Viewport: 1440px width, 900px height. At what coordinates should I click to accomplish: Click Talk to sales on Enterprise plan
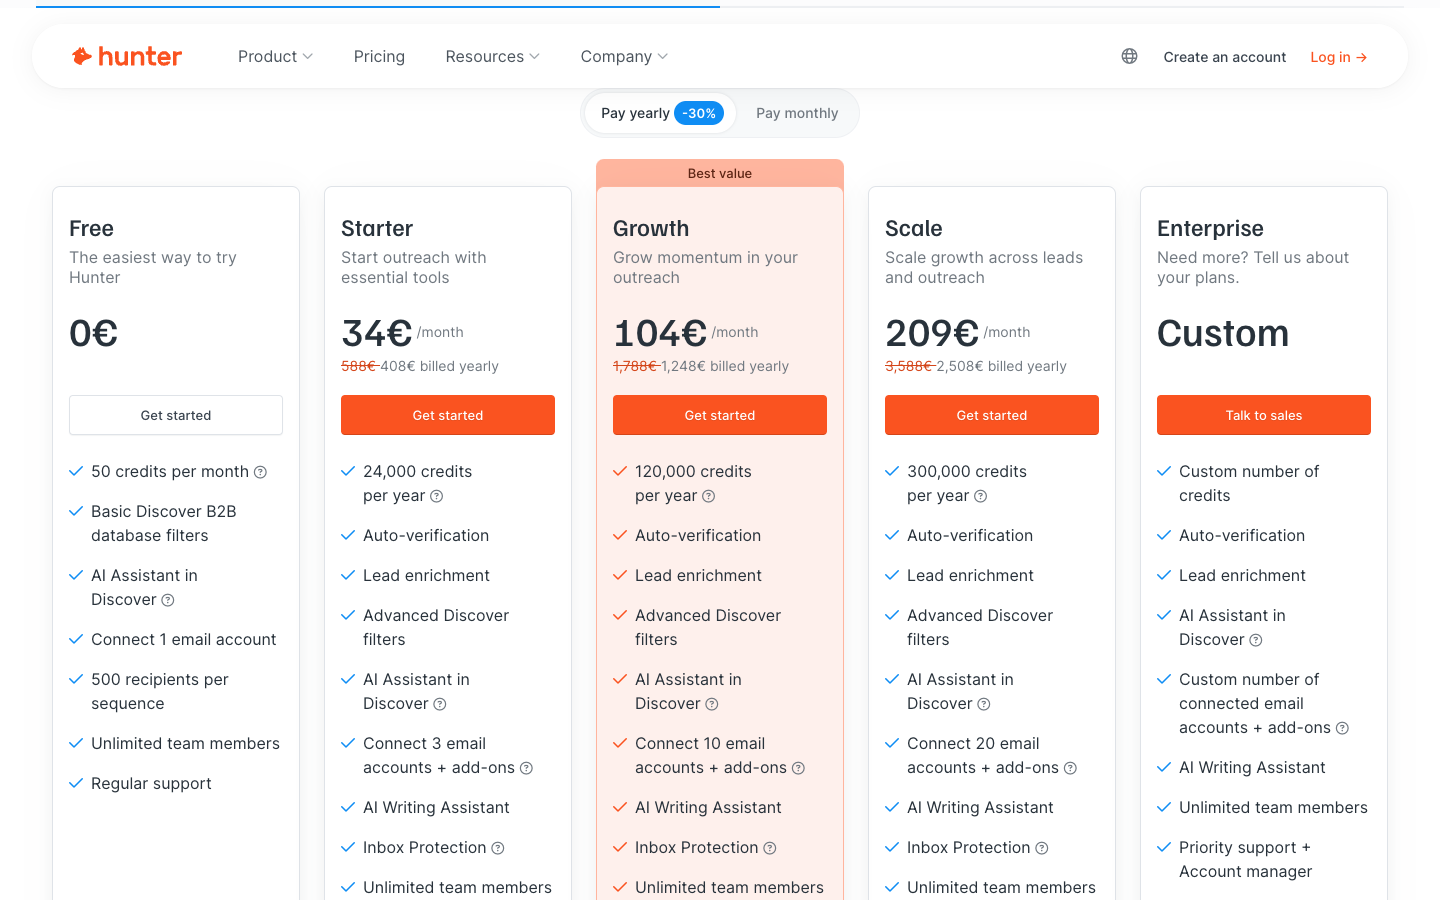tap(1264, 415)
